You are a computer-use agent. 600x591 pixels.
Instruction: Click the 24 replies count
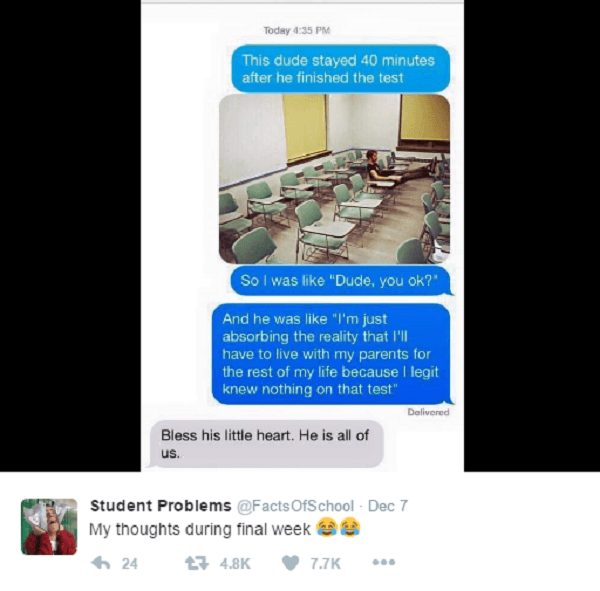point(130,563)
